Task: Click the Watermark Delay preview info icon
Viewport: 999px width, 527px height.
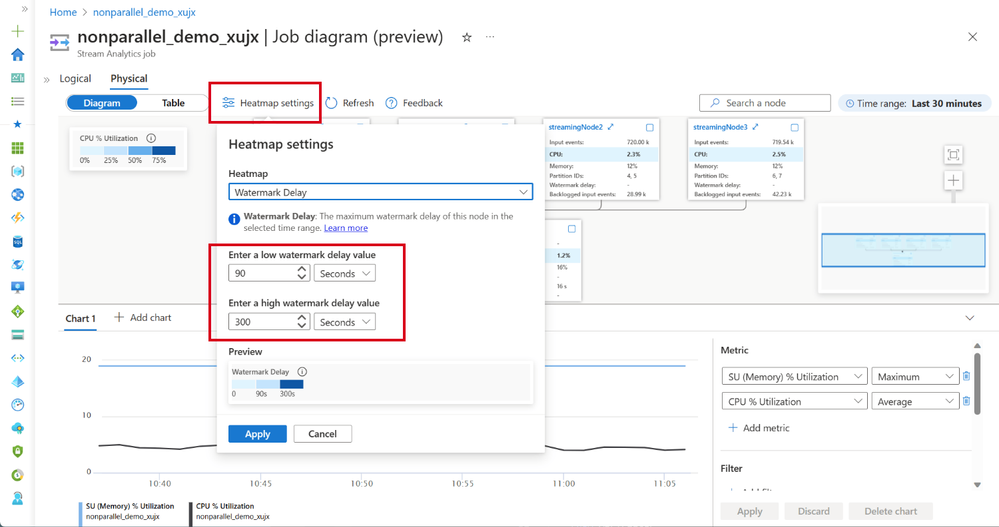Action: tap(303, 372)
